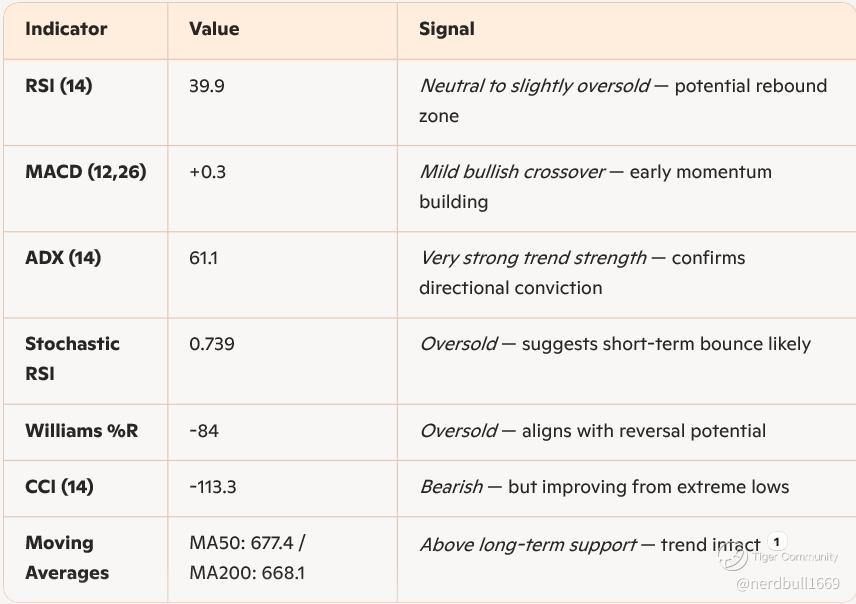Click the 'Above long-term support' signal text
The height and width of the screenshot is (604, 856).
point(528,545)
